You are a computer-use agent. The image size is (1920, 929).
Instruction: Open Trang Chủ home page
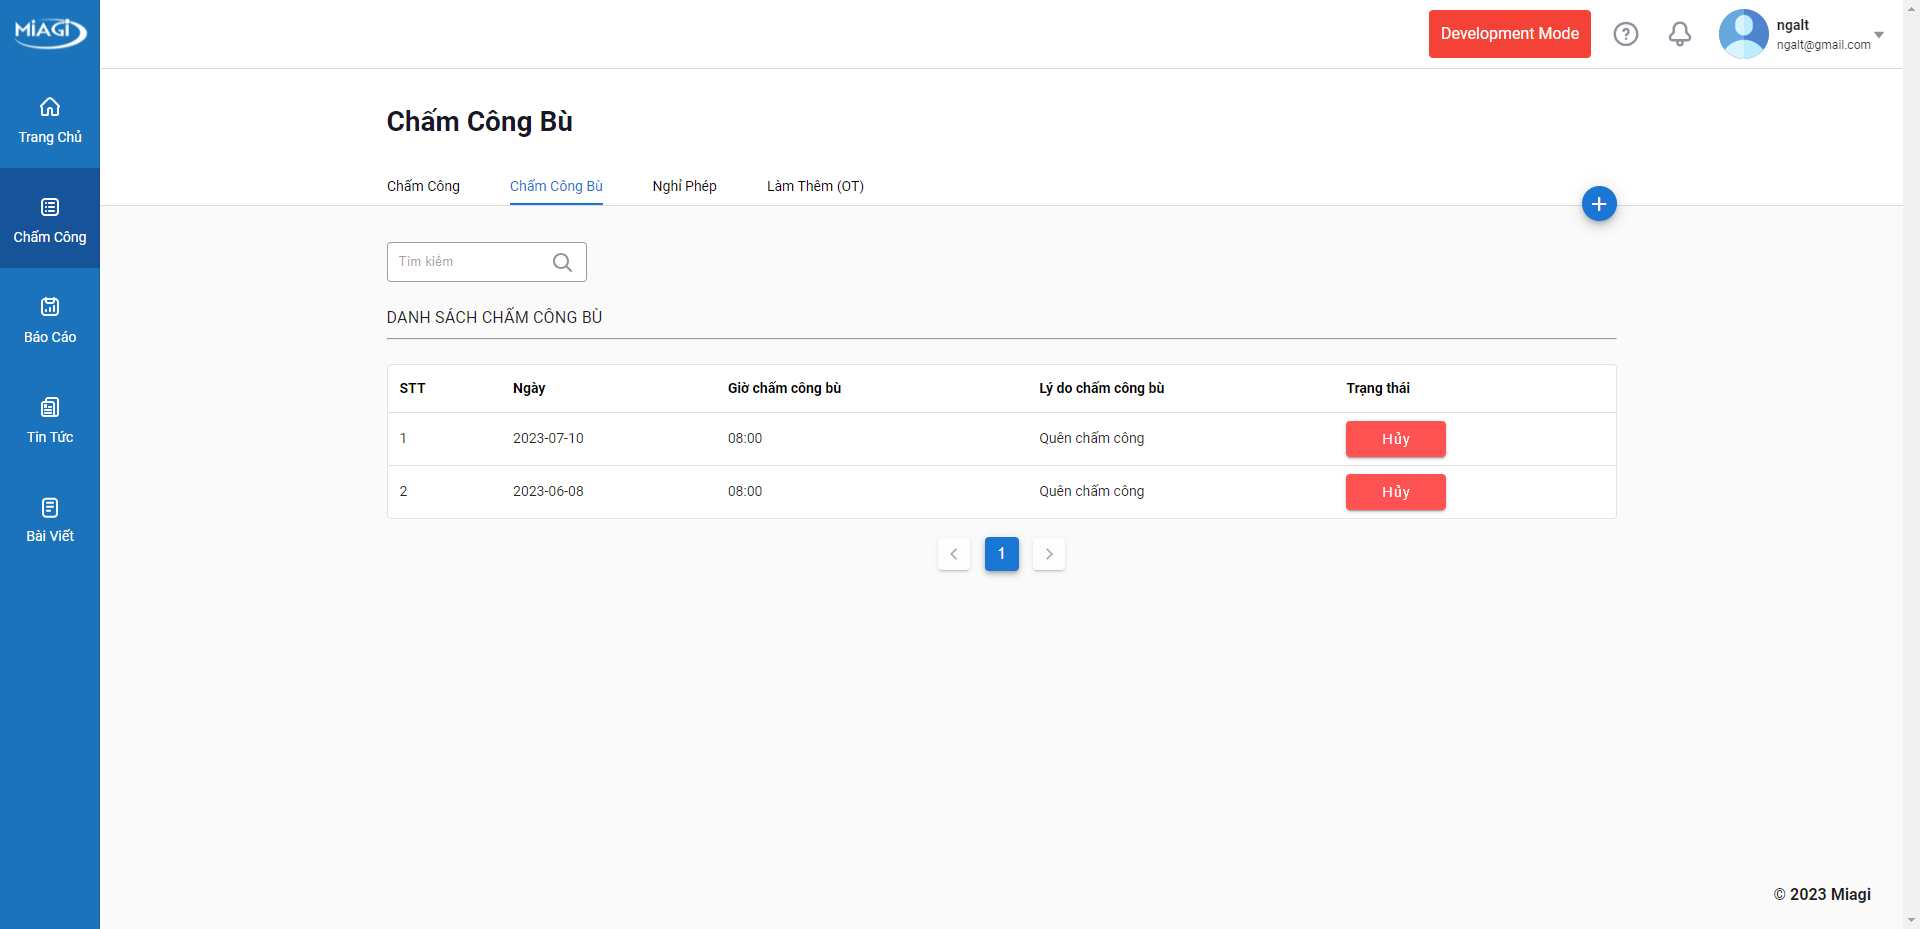(x=50, y=120)
